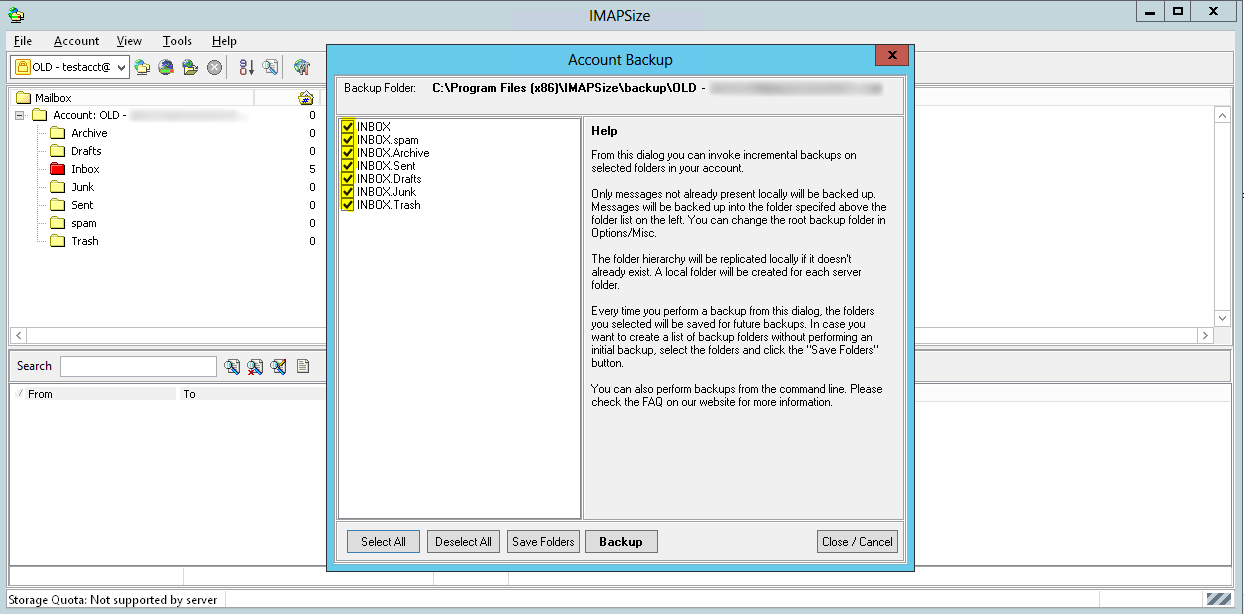Click the check size globe toolbar icon
1244x614 pixels.
coord(167,67)
